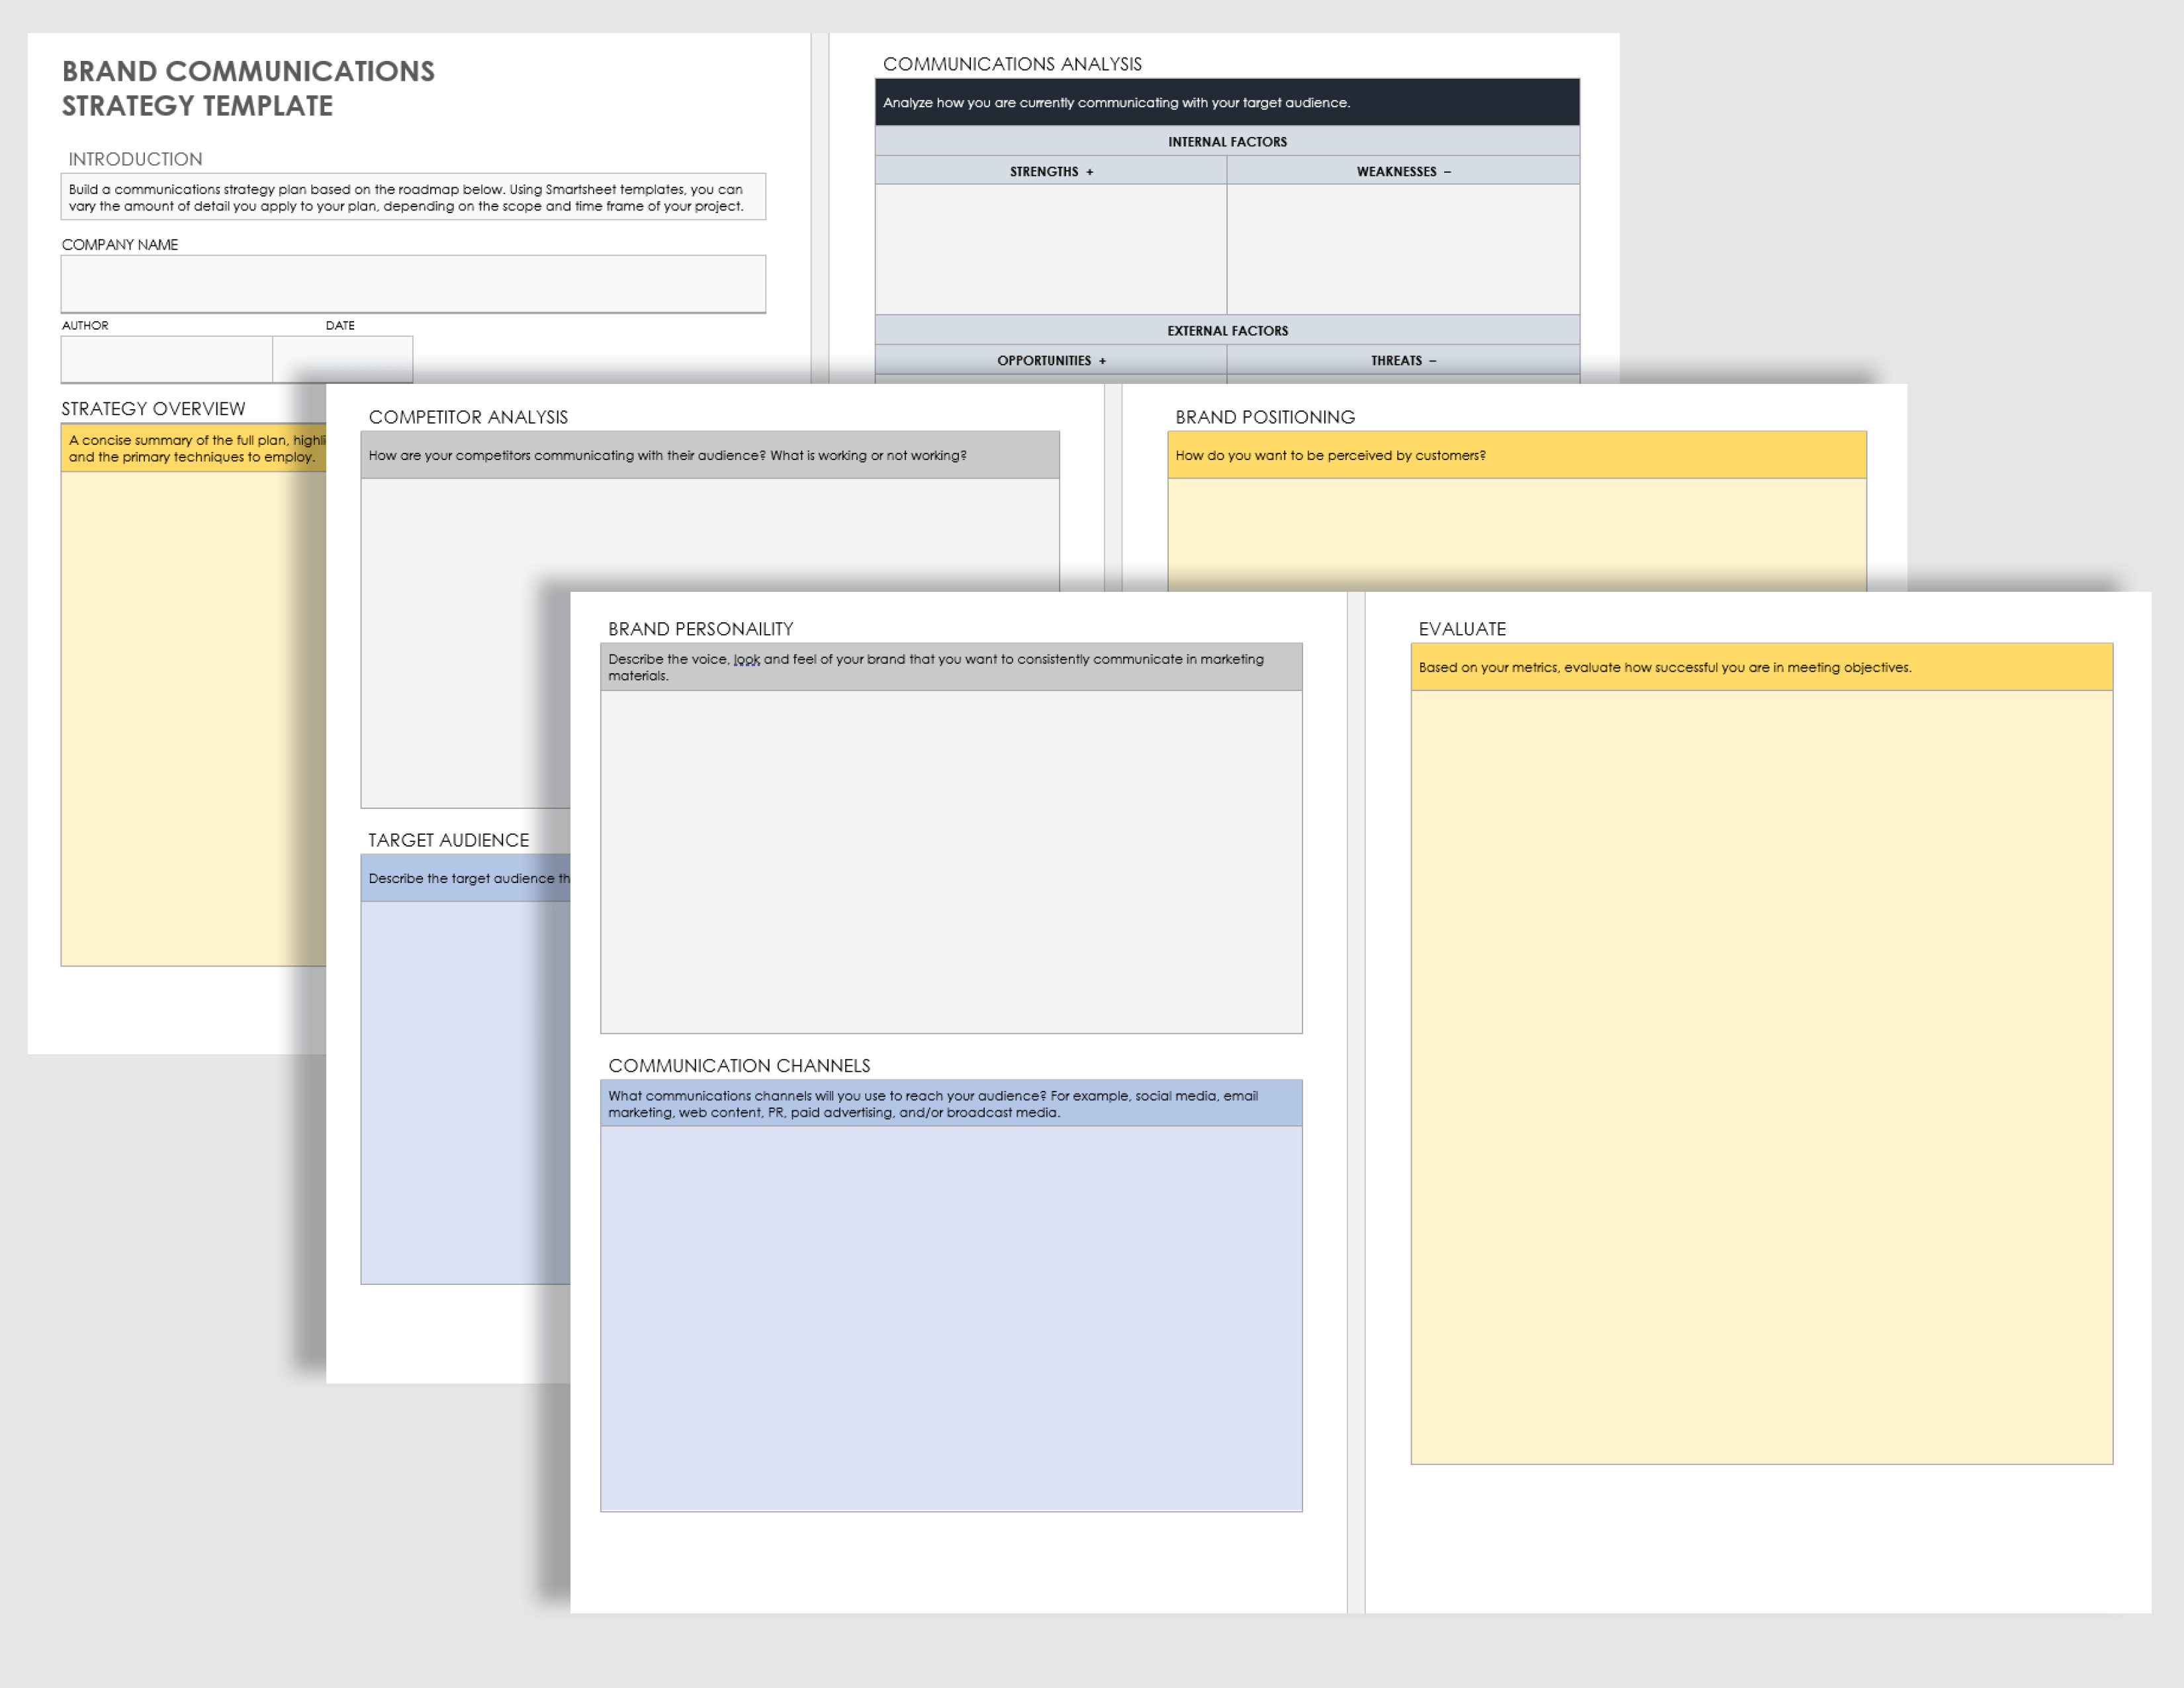Click the 'Describe the target audience' prompt
Image resolution: width=2184 pixels, height=1688 pixels.
click(465, 878)
